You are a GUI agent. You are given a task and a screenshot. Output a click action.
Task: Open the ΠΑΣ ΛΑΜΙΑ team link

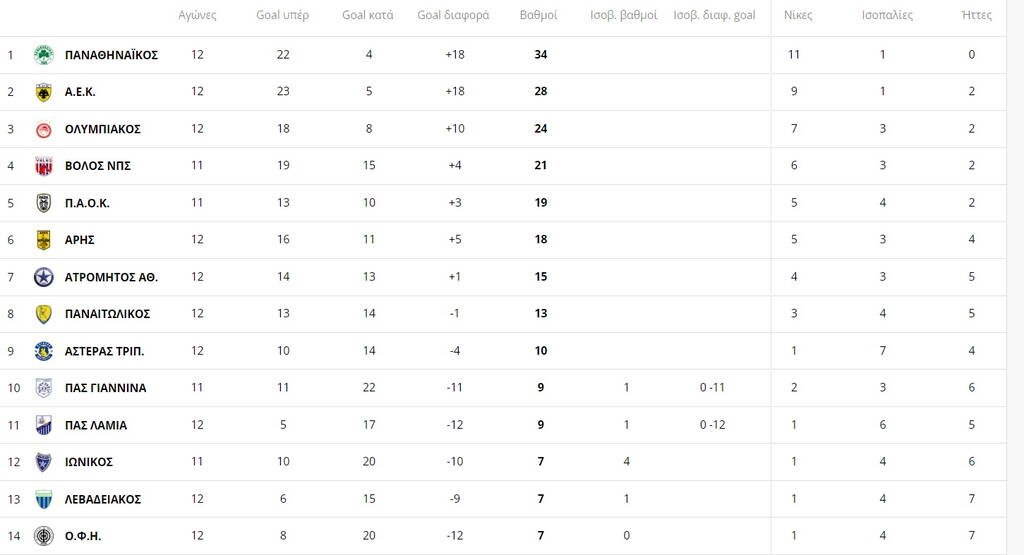click(95, 425)
